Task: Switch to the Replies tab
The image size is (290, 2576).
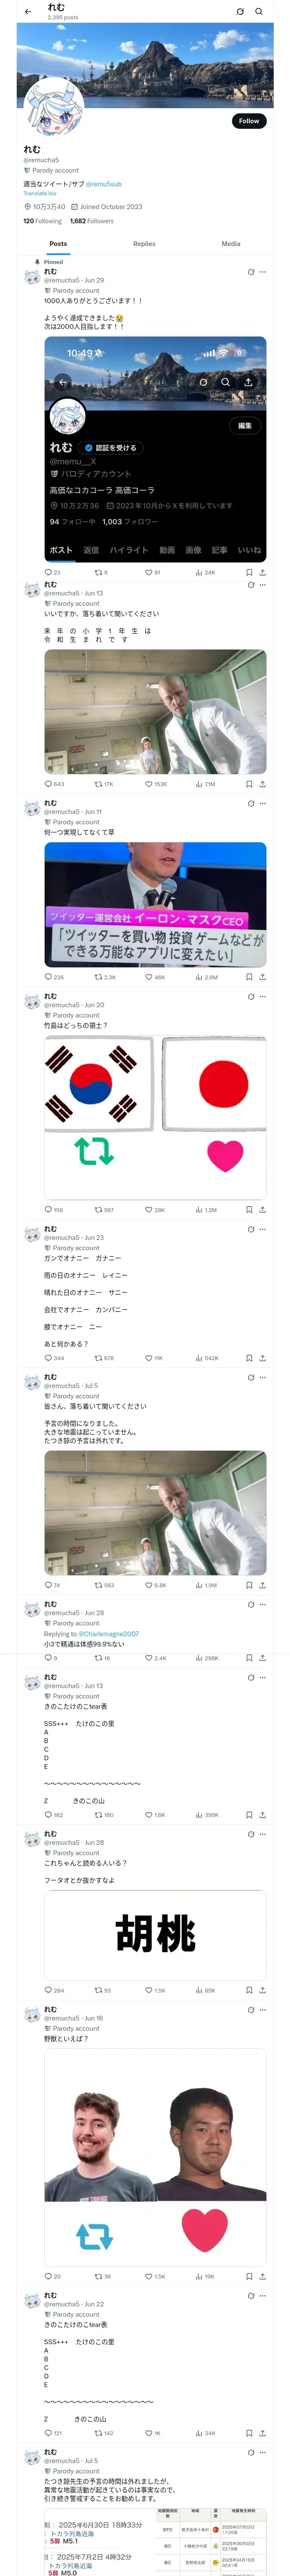Action: [x=144, y=244]
